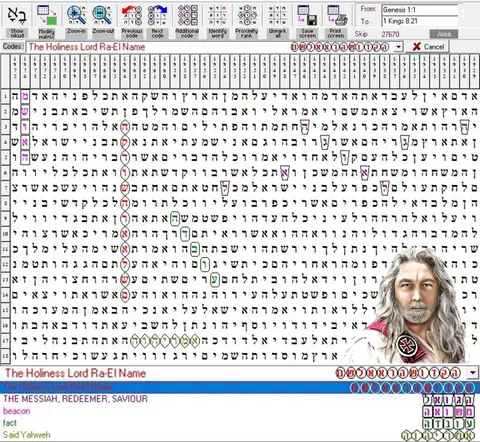Viewport: 480px width, 442px height.
Task: Select the 'fact' code row
Action: pos(240,423)
